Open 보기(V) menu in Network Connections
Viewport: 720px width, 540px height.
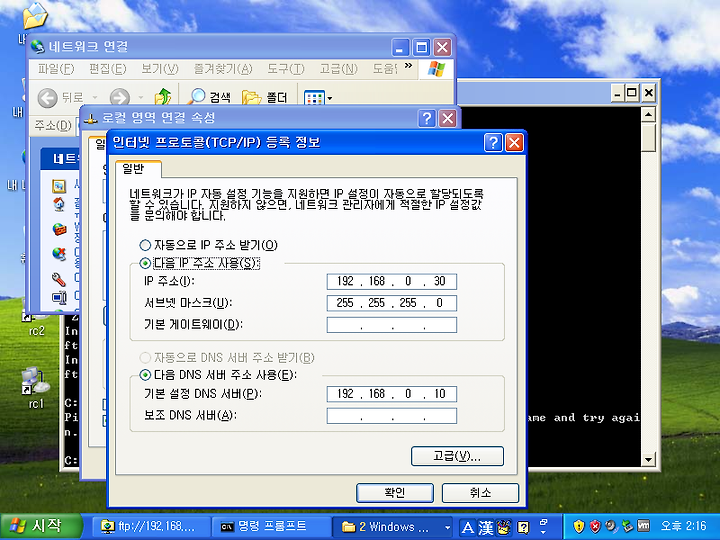[160, 69]
